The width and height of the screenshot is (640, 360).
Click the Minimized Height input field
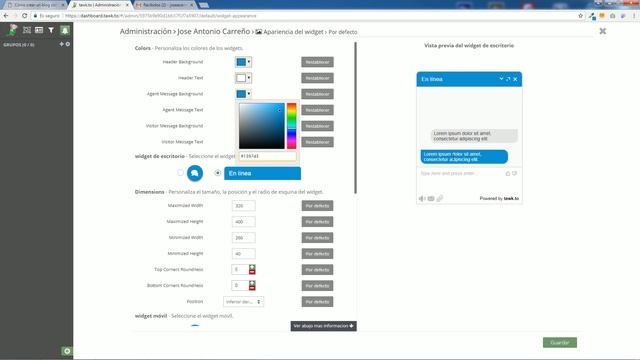(x=244, y=253)
